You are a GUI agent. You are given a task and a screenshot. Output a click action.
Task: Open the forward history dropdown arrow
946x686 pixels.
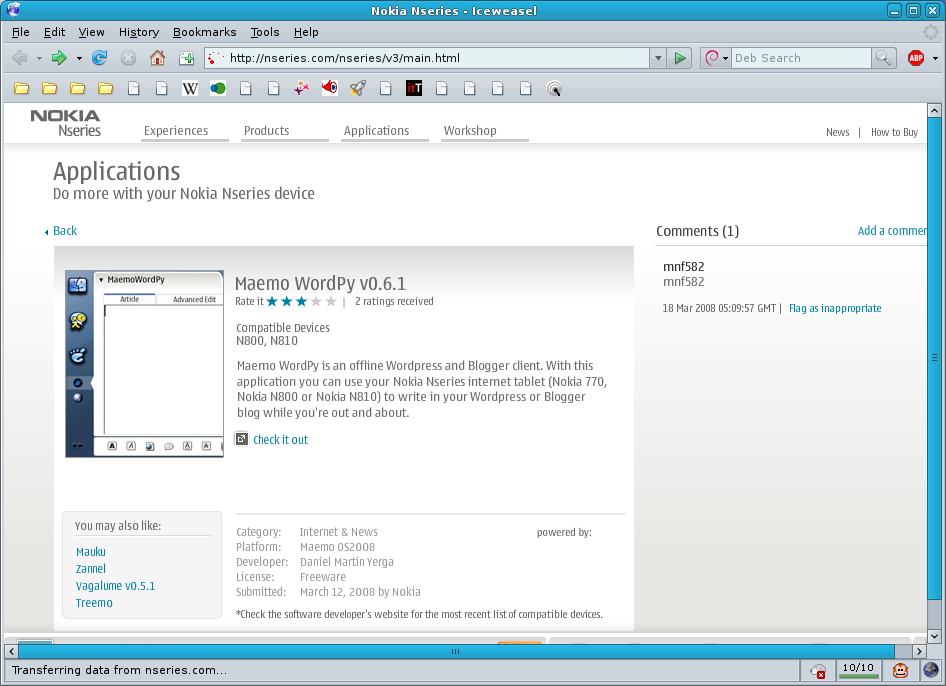coord(79,58)
